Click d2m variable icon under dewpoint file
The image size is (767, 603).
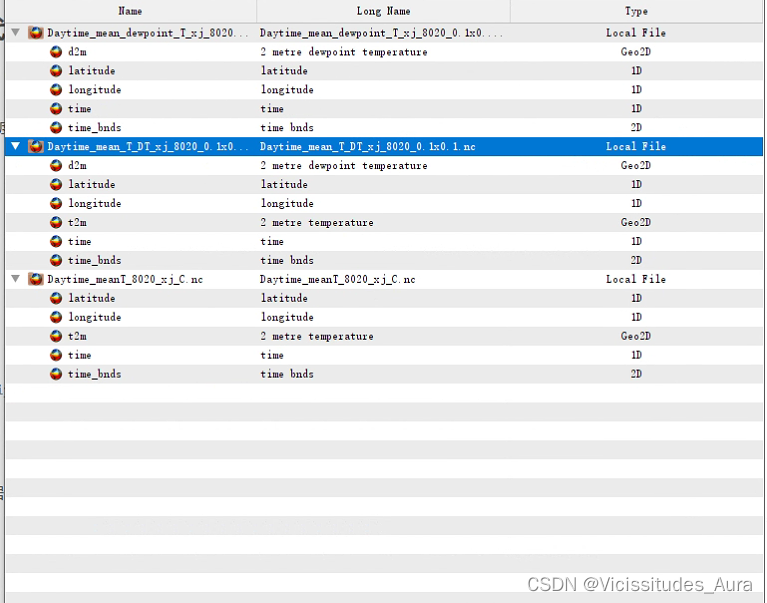point(56,52)
